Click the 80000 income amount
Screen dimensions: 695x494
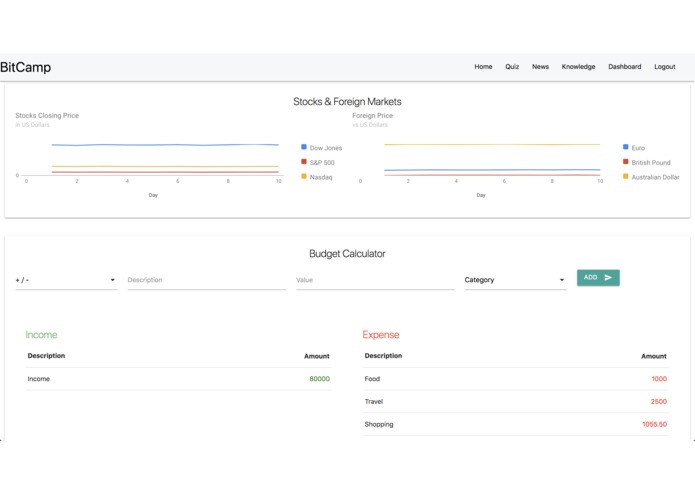pos(320,379)
